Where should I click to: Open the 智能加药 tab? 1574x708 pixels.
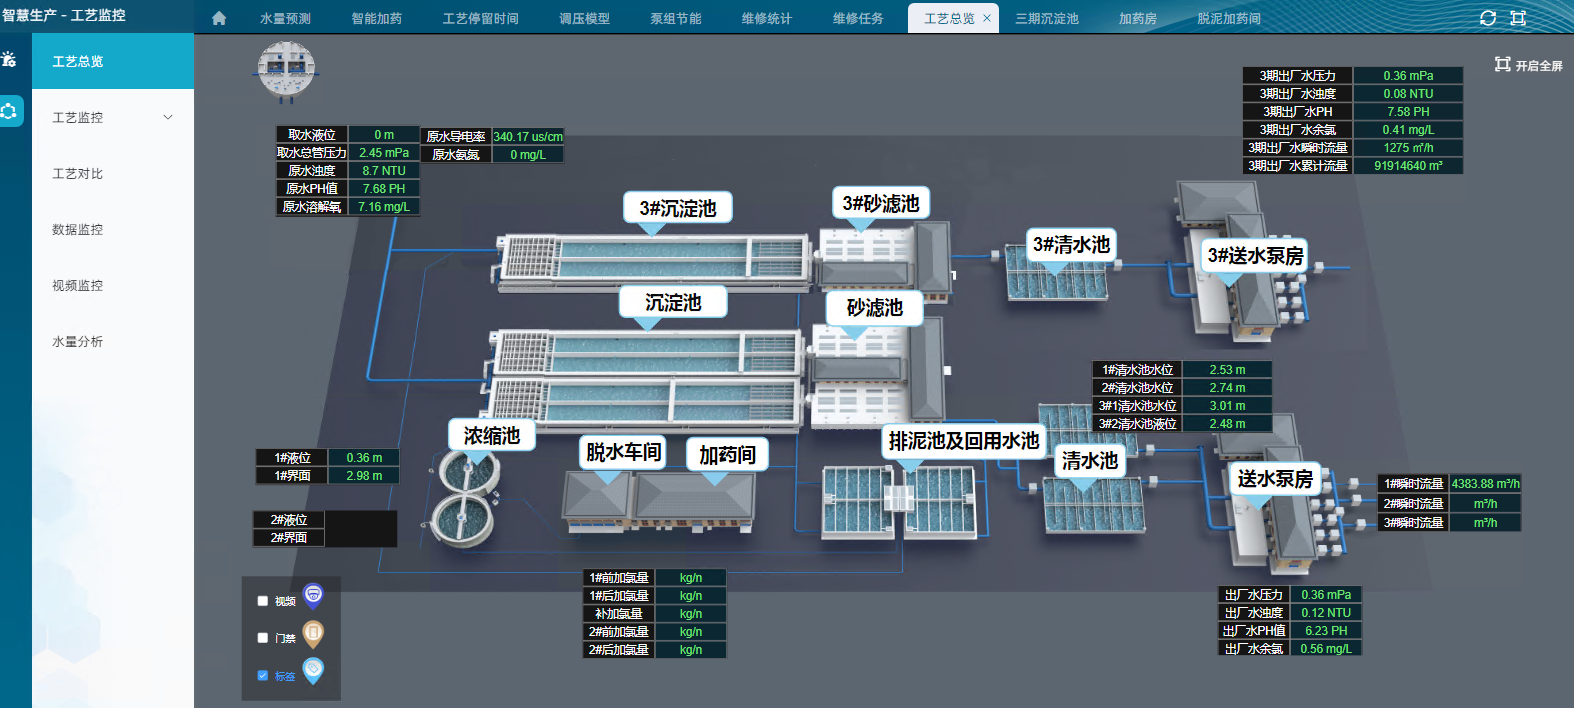click(376, 18)
